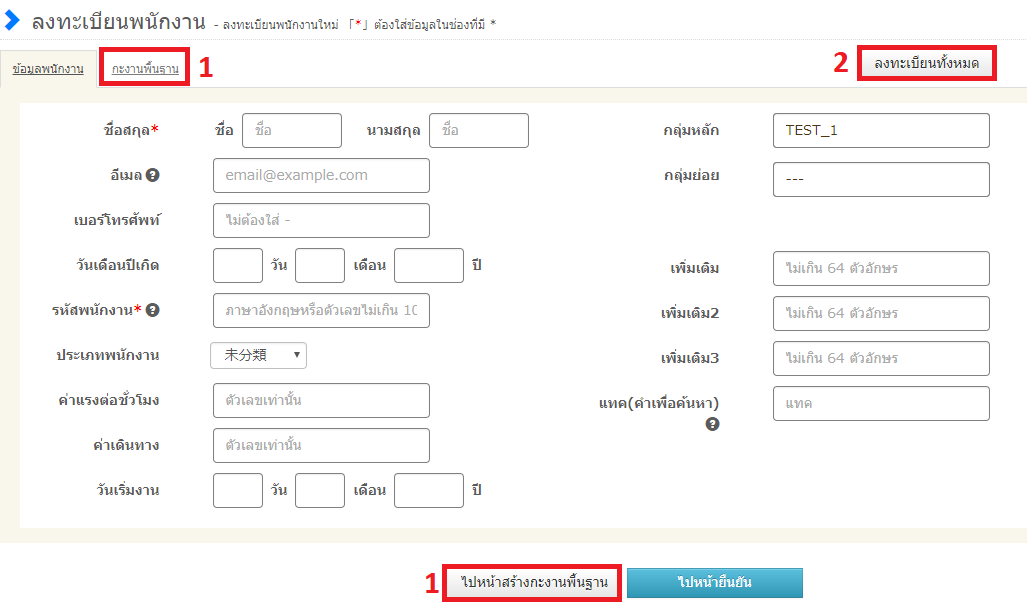Select the ข้อมูลพนักงาน tab
The height and width of the screenshot is (615, 1027).
[x=48, y=69]
